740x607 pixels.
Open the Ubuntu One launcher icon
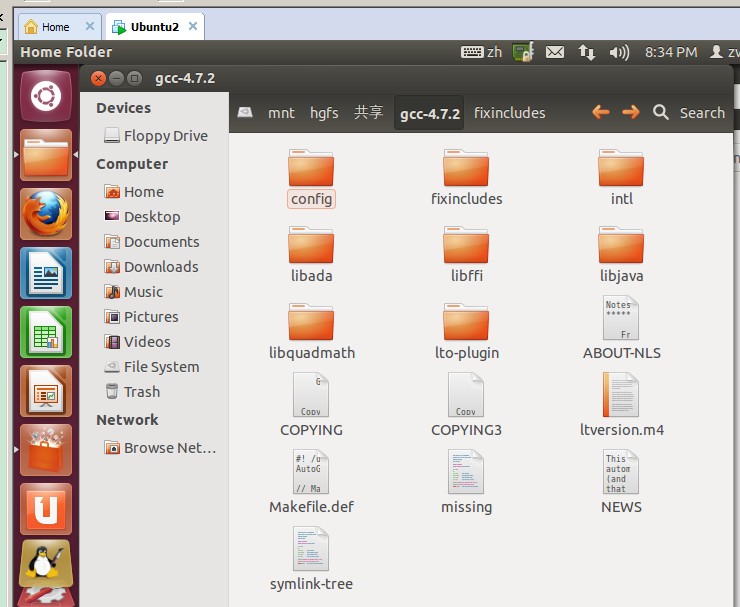(46, 509)
